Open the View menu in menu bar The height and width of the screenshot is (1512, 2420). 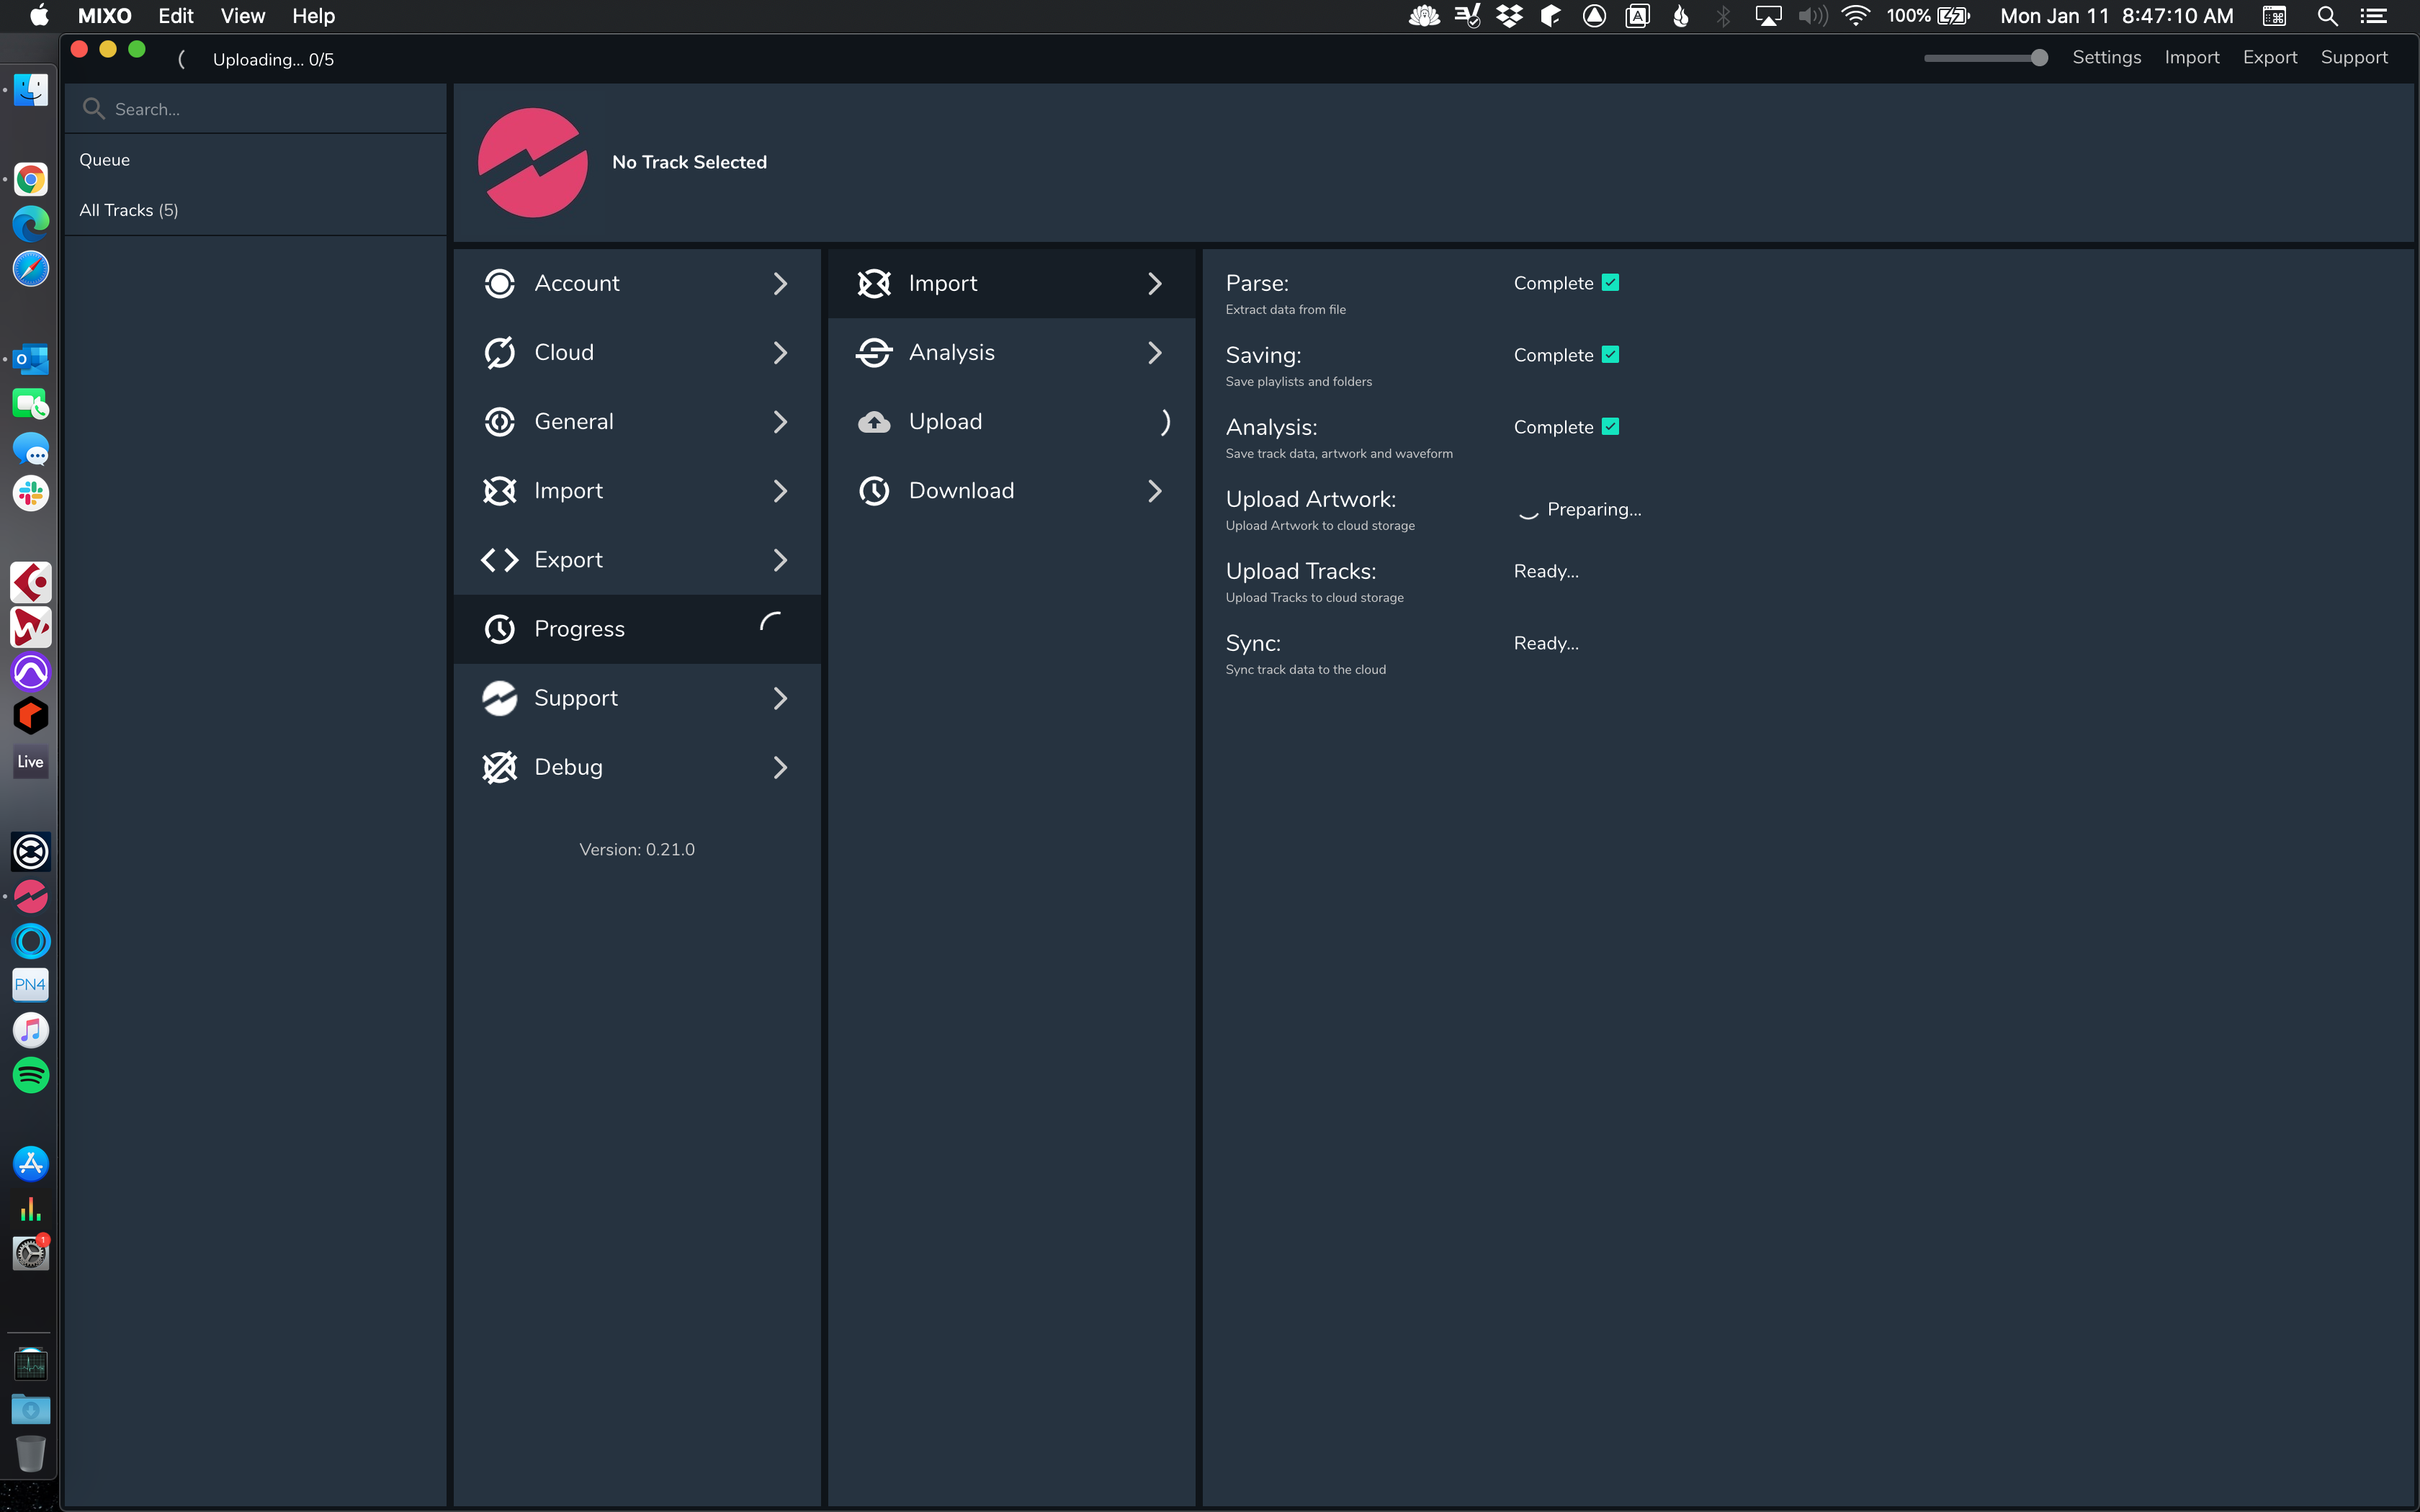[242, 16]
